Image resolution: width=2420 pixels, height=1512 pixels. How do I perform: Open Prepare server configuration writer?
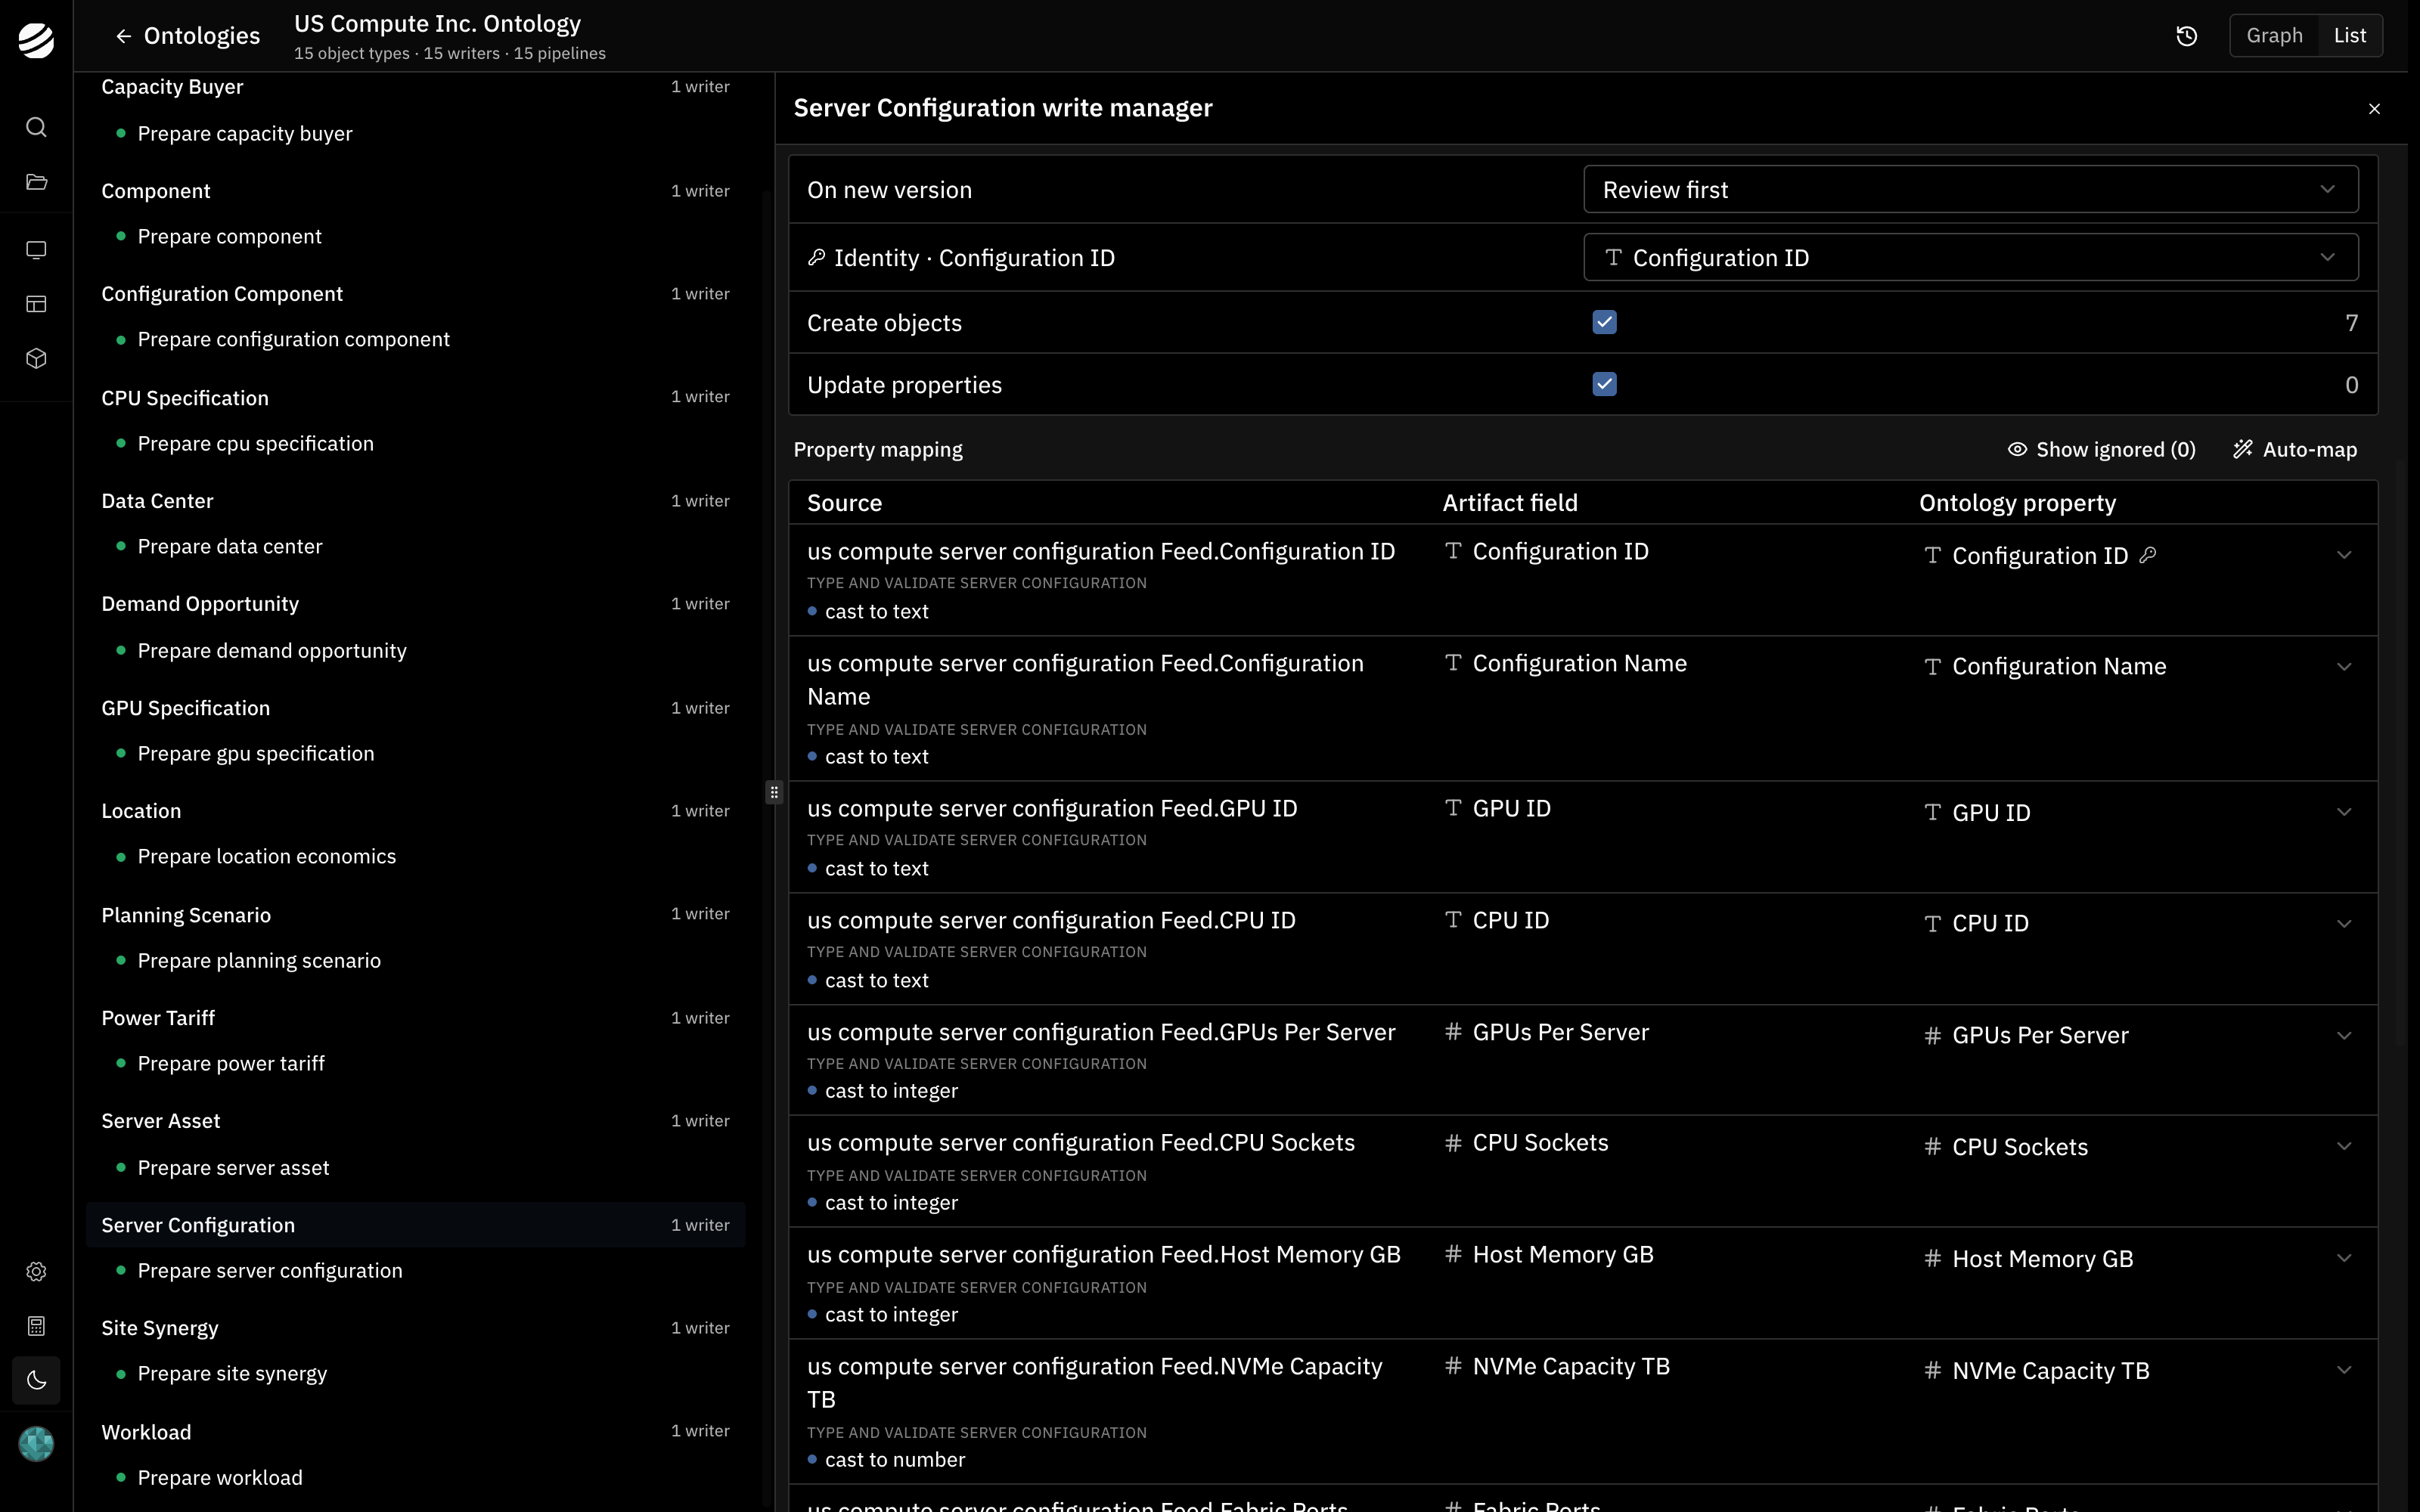point(270,1271)
